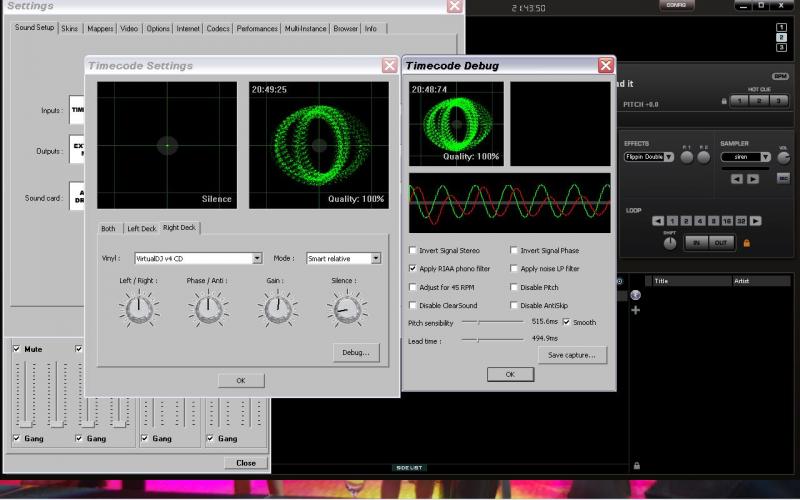Screen dimensions: 800x500
Task: Enable Invert Signal Stereo checkbox
Action: click(x=414, y=250)
